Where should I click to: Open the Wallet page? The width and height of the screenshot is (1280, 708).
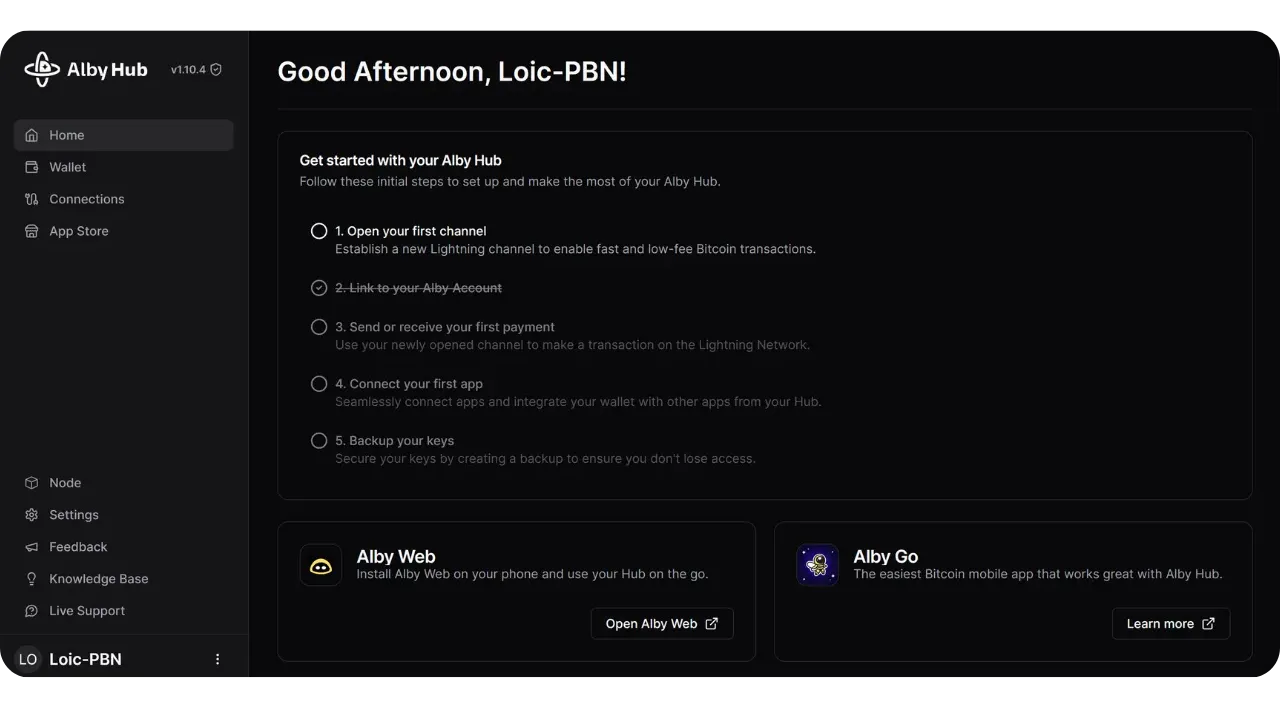(x=67, y=167)
